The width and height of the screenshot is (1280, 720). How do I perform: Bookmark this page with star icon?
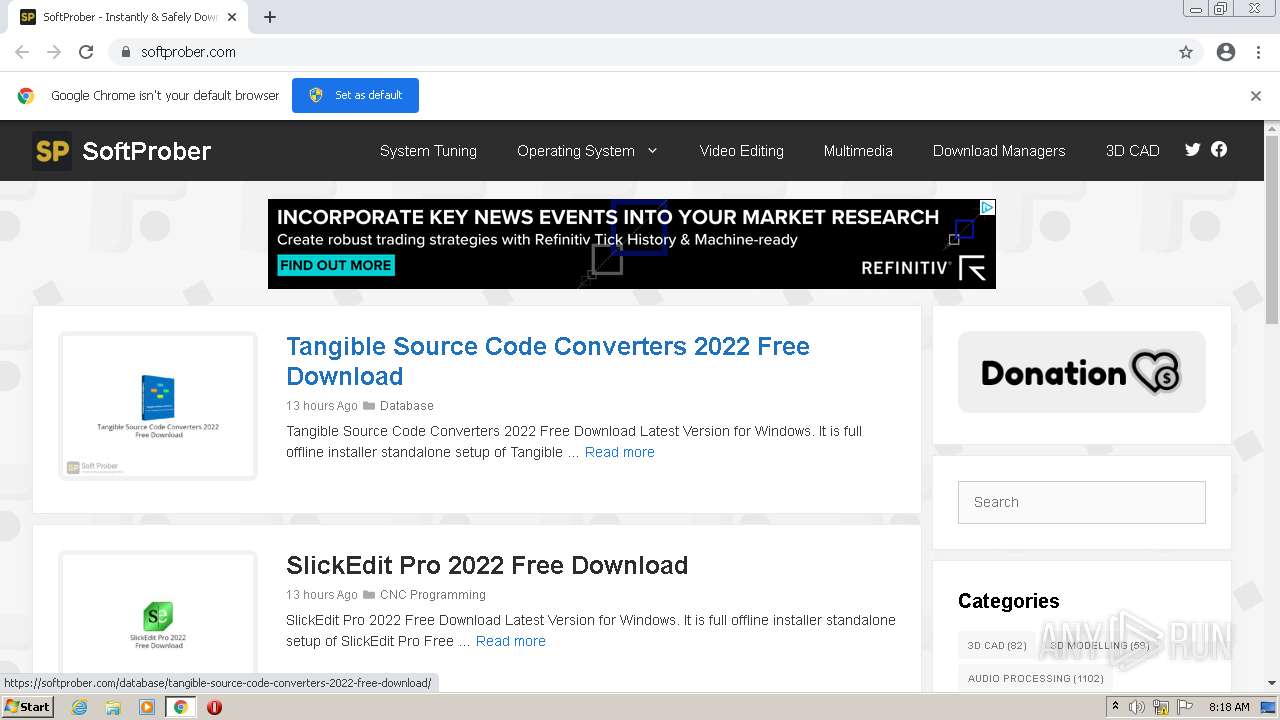click(1186, 52)
